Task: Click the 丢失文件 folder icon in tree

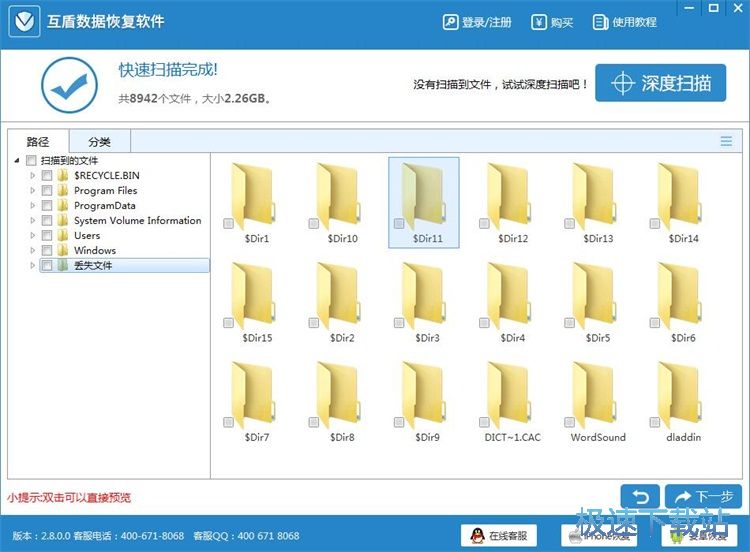Action: click(63, 265)
